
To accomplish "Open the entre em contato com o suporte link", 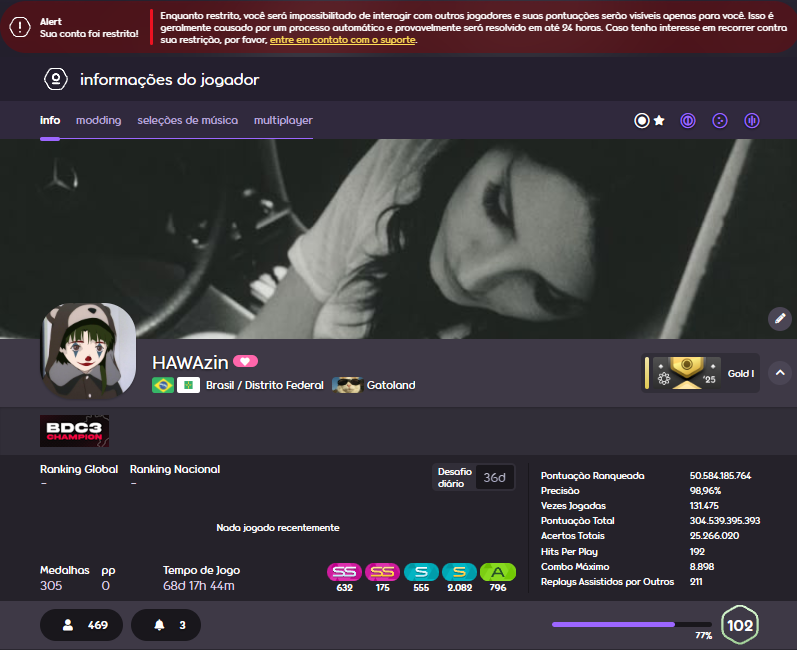I will [343, 40].
